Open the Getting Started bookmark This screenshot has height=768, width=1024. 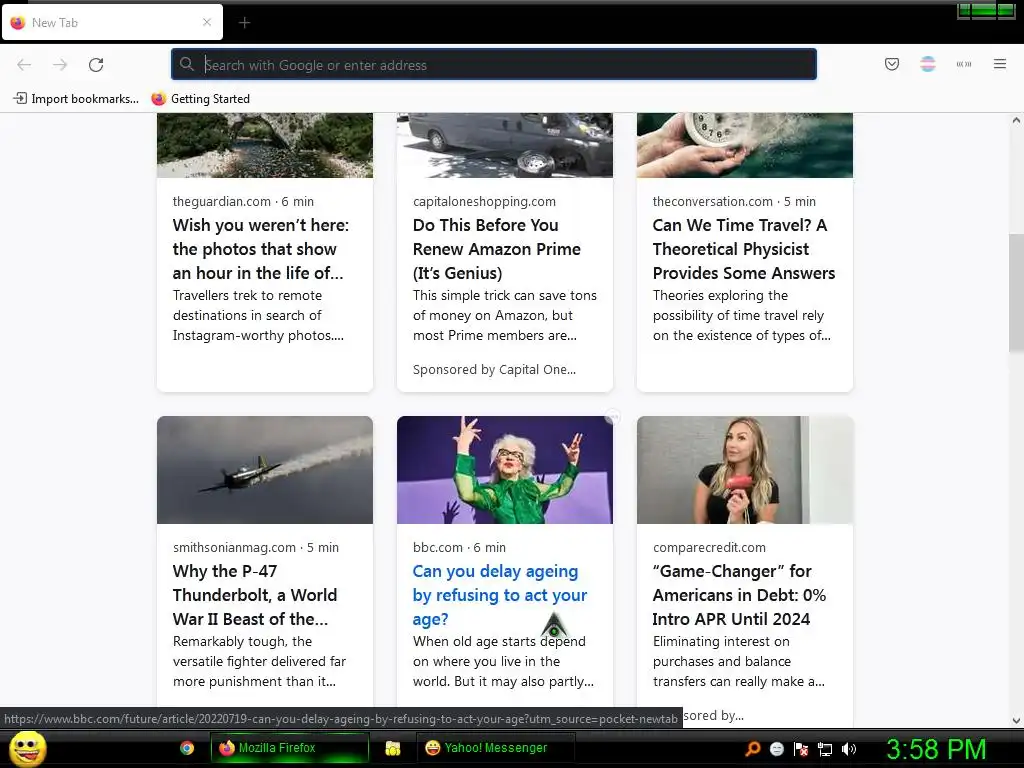(200, 99)
